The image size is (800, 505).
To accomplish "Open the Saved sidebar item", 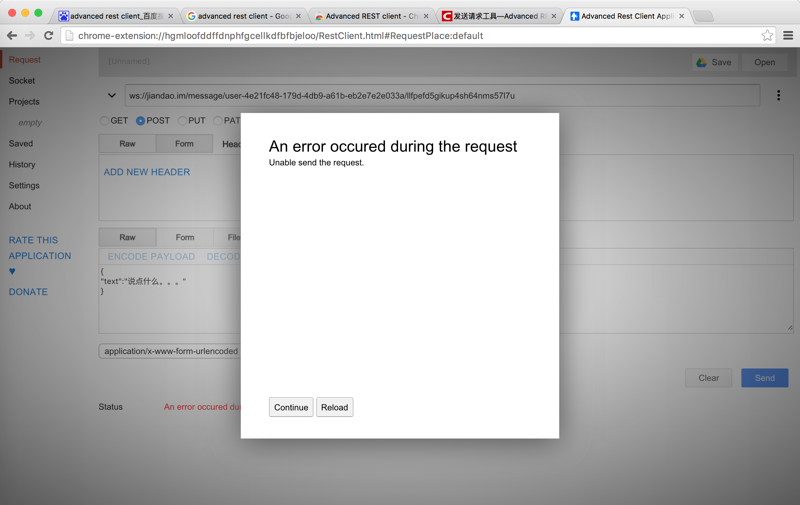I will pos(21,143).
